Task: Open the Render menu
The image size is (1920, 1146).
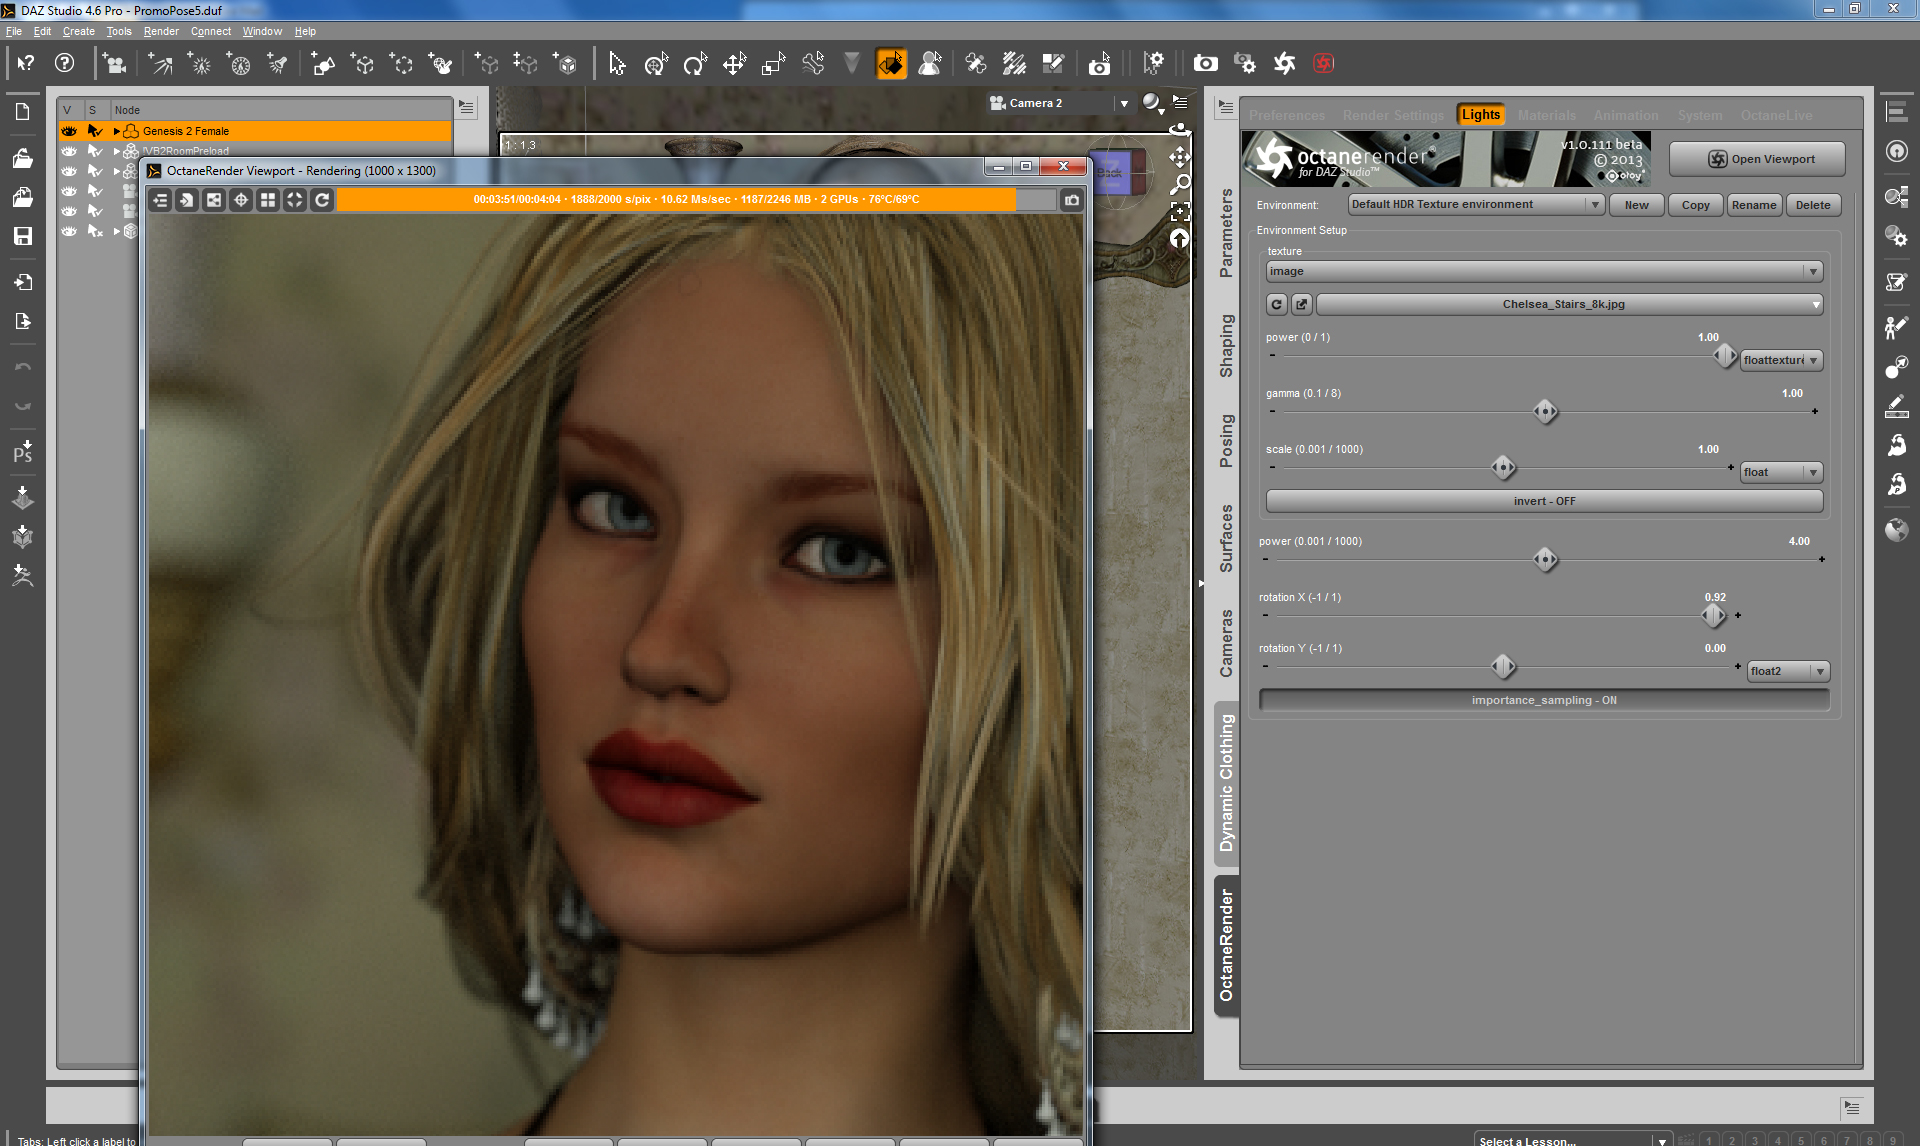Action: click(160, 31)
